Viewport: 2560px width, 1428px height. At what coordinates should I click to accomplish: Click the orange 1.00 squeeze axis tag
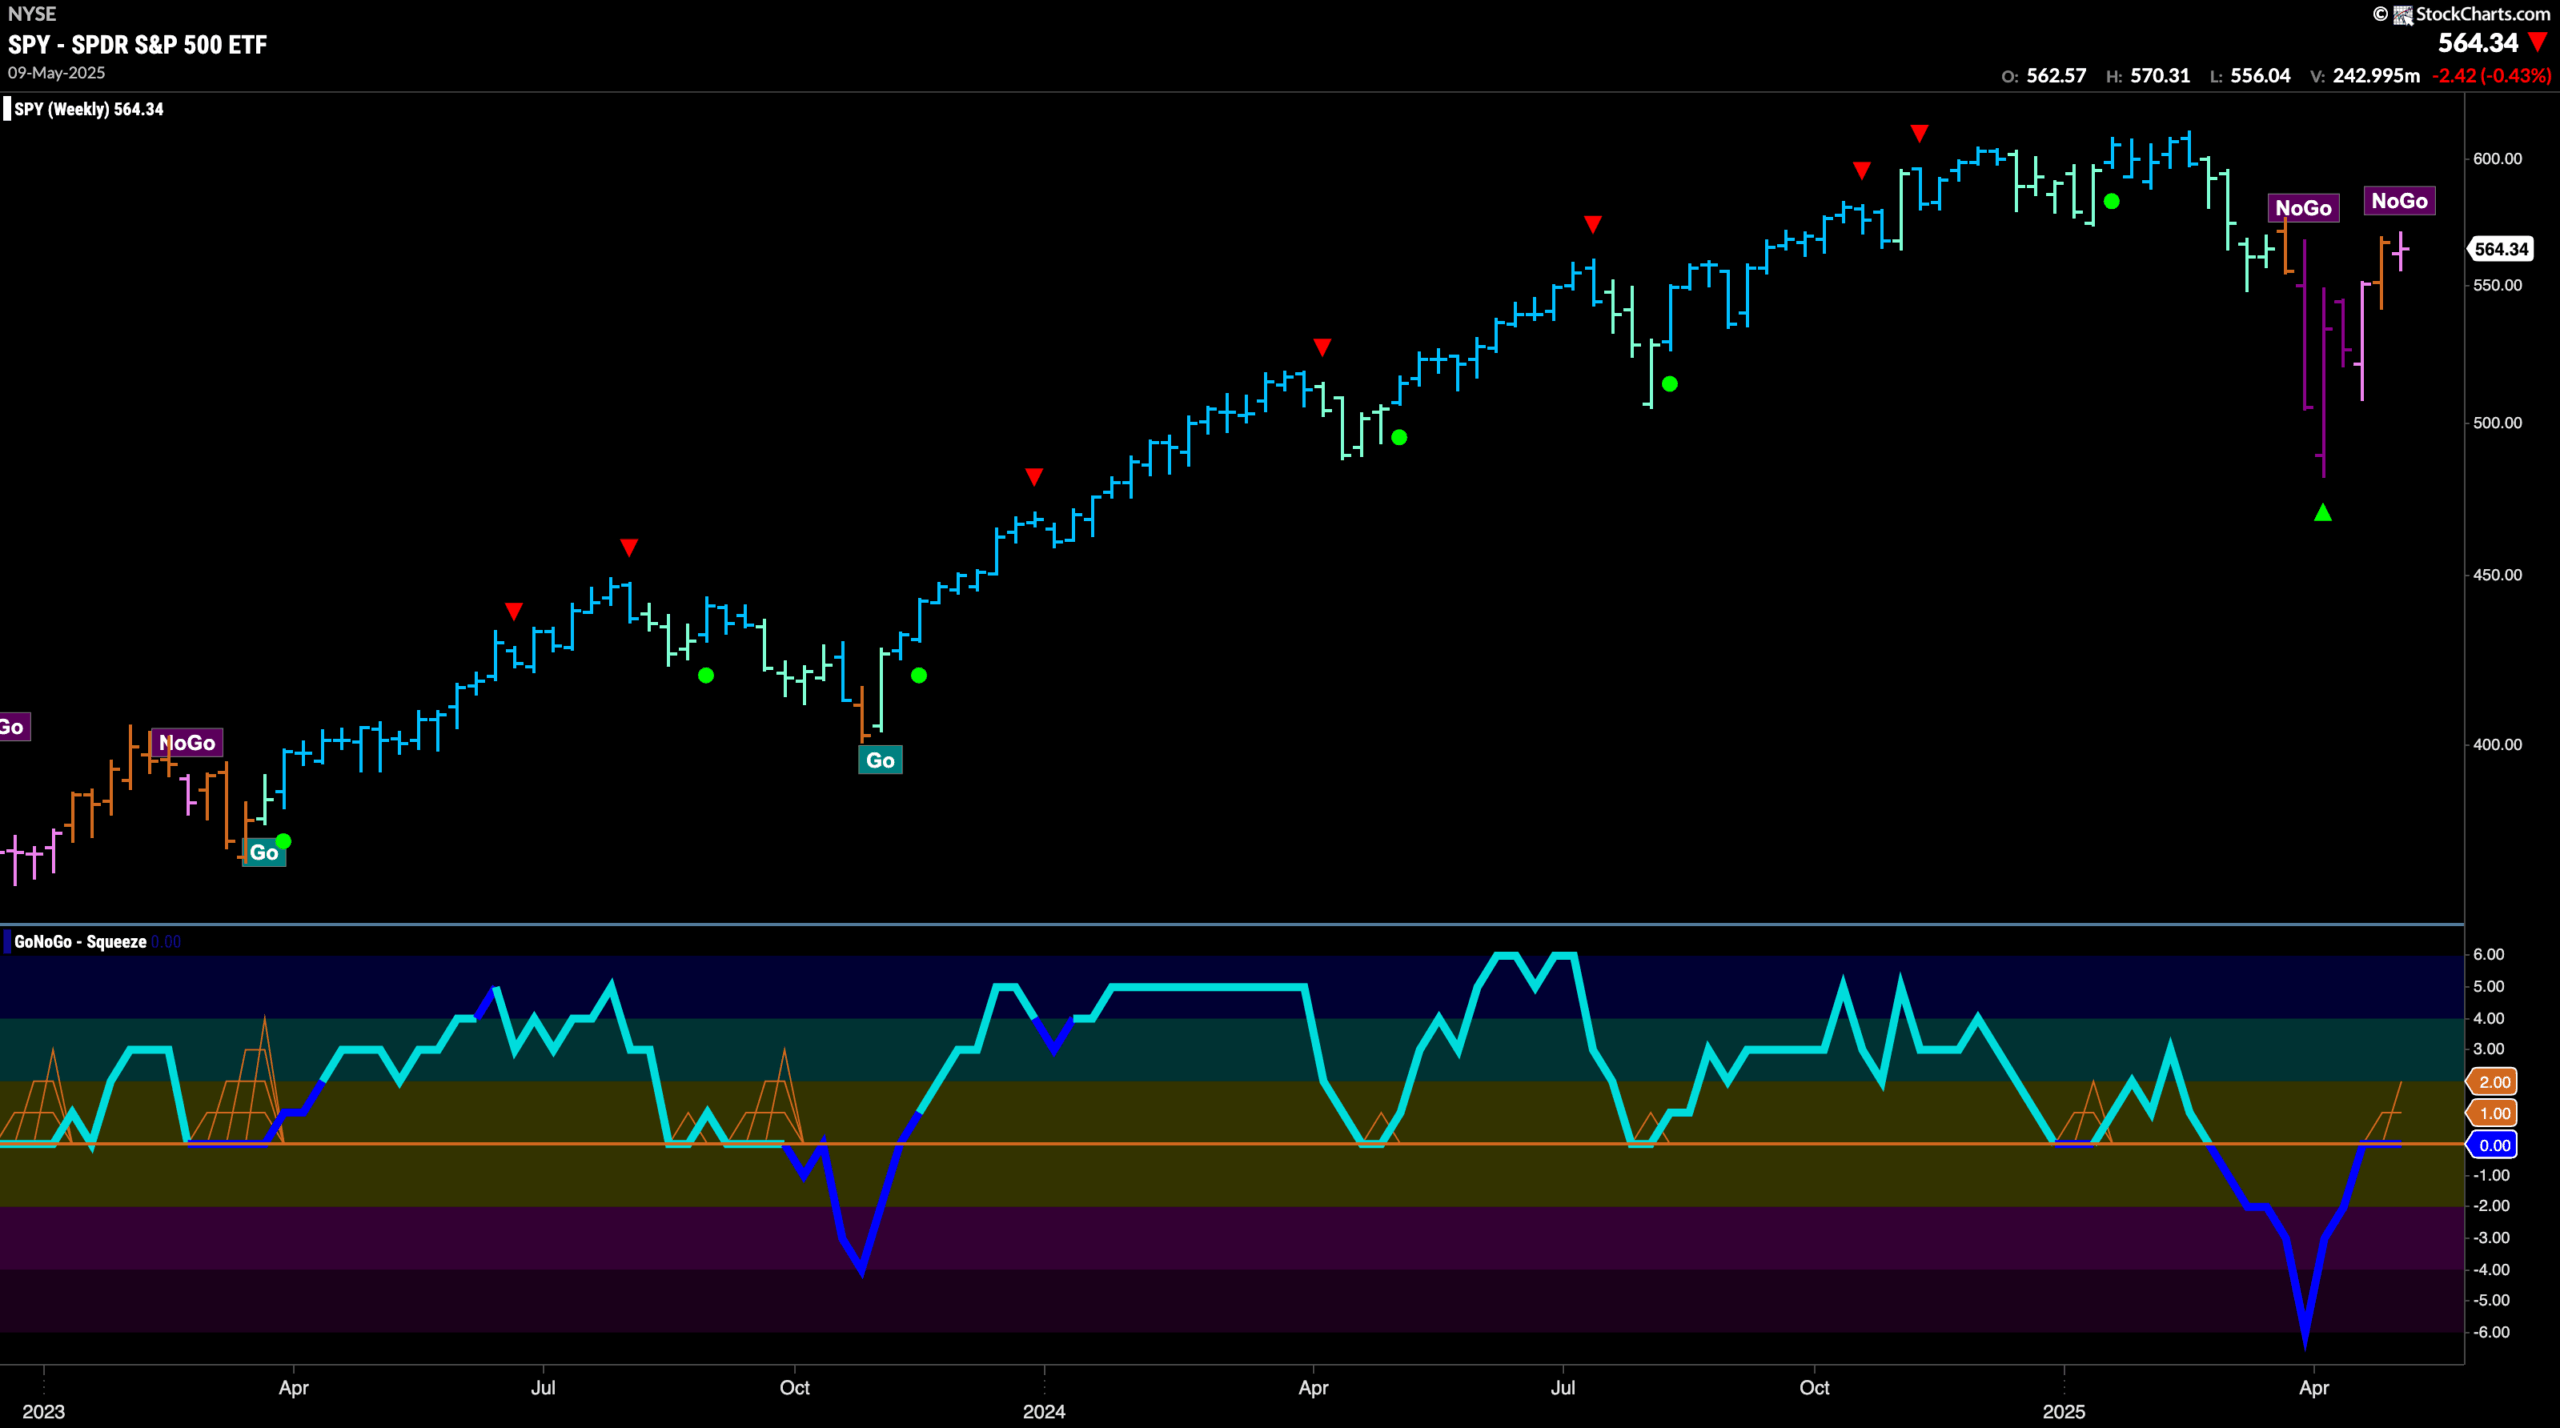[x=2494, y=1114]
